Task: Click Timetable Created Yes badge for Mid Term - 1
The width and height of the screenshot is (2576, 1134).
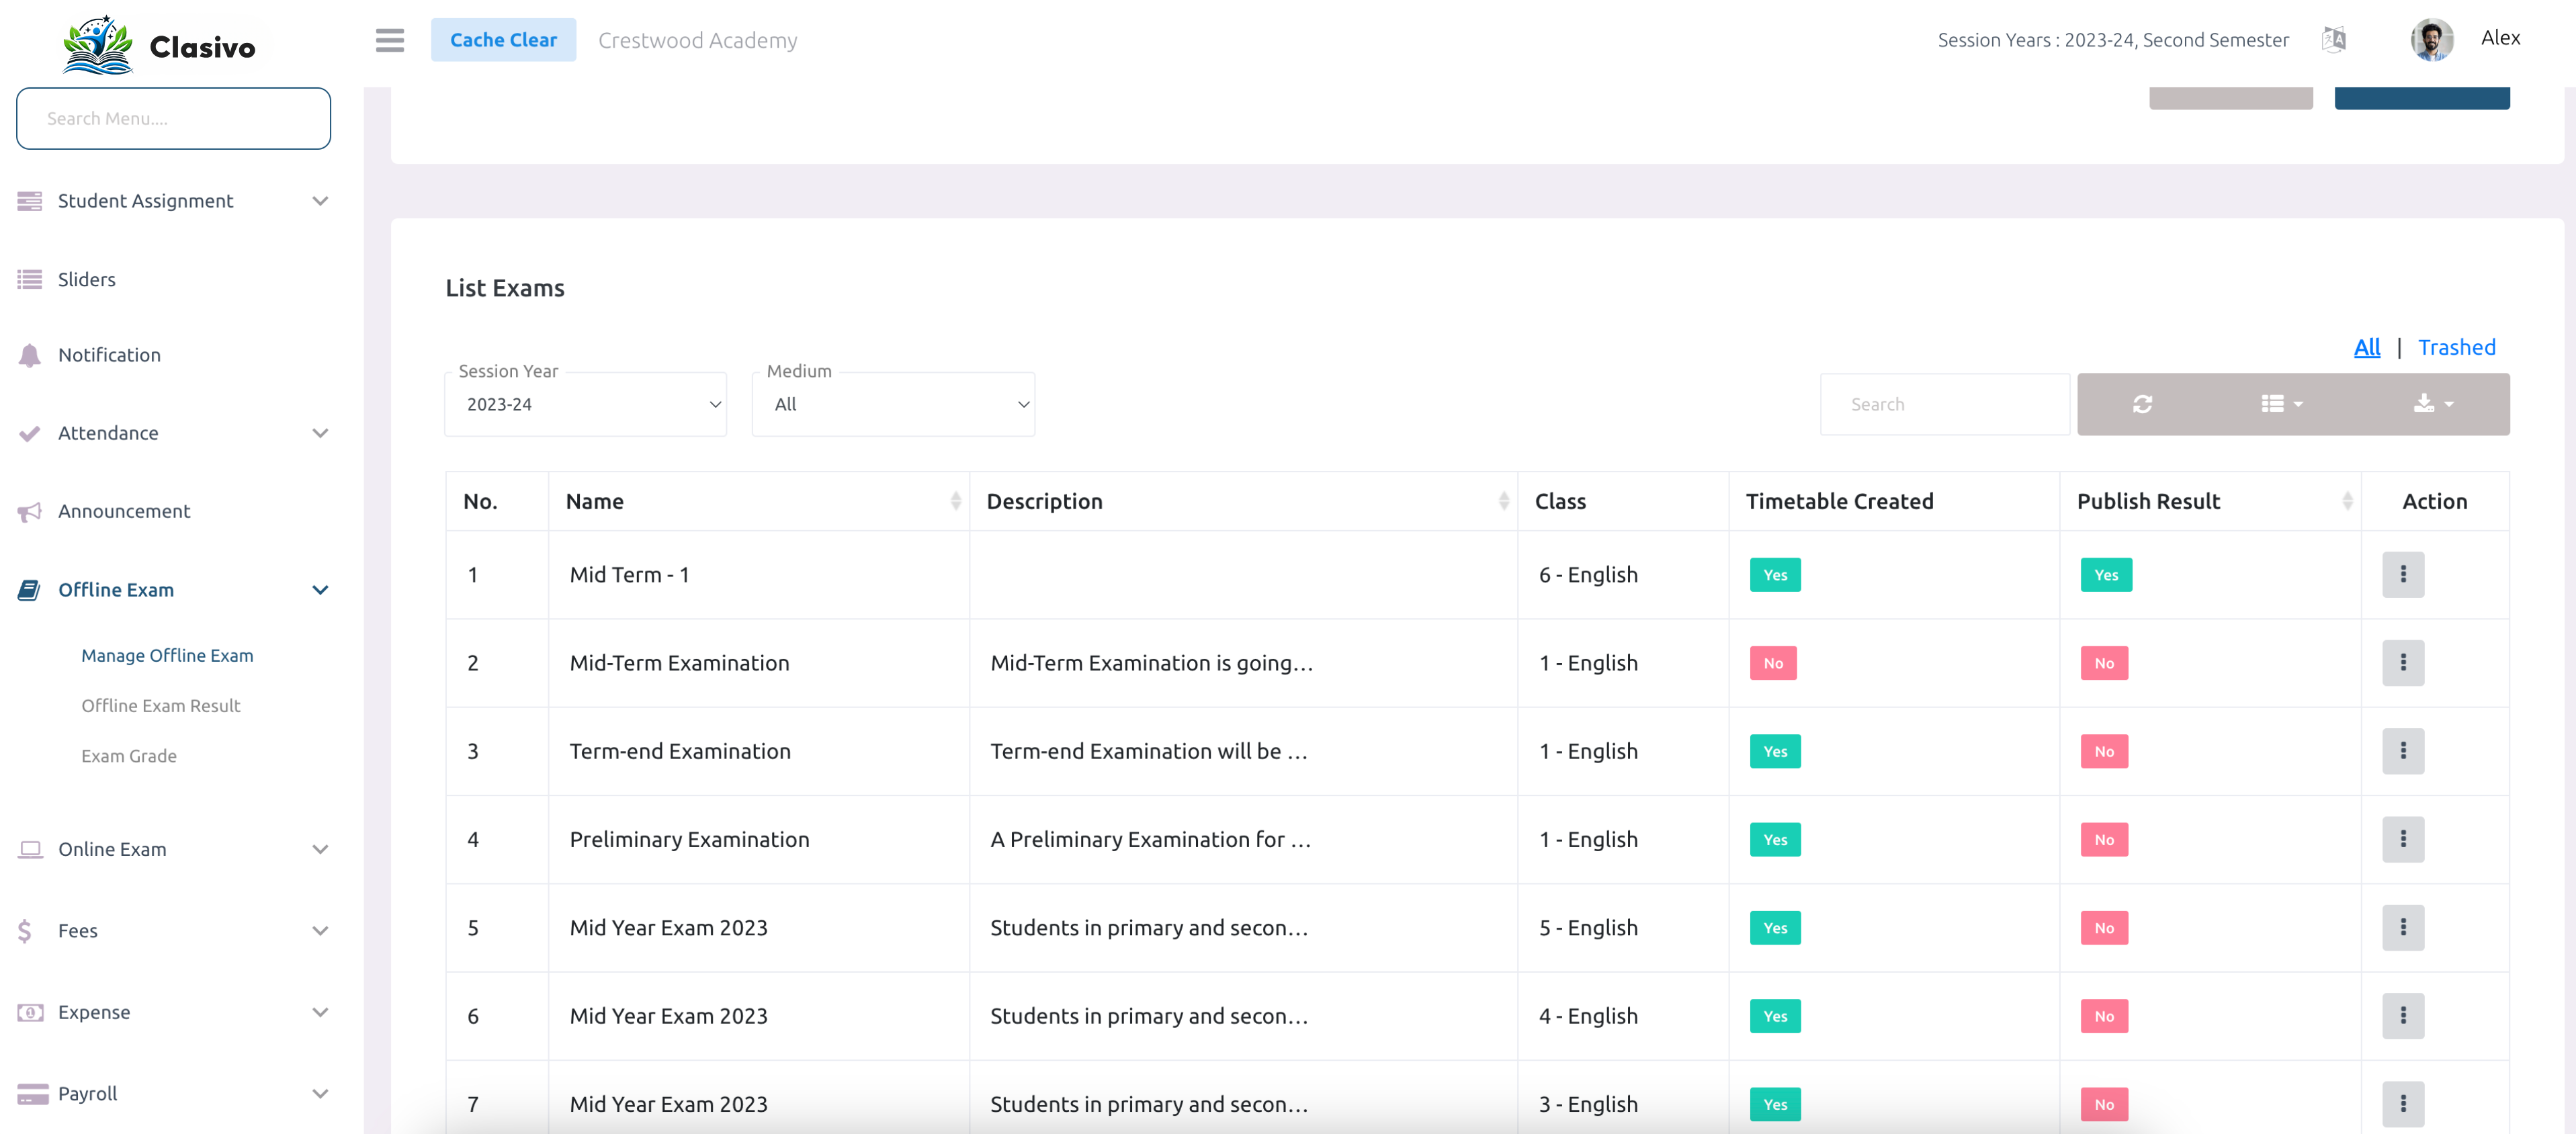Action: point(1774,575)
